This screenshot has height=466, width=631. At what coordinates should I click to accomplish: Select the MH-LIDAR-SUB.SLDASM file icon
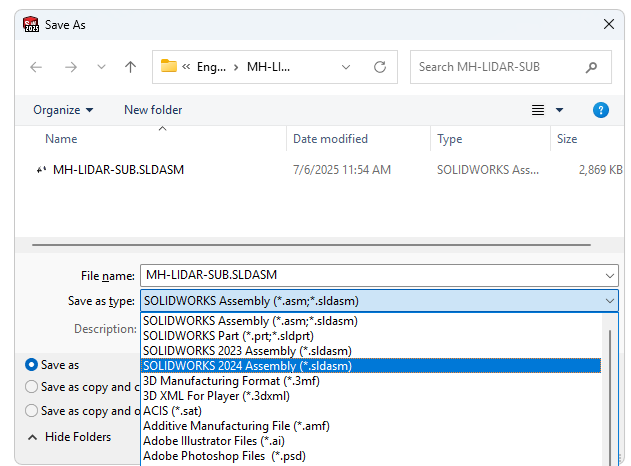pos(41,170)
